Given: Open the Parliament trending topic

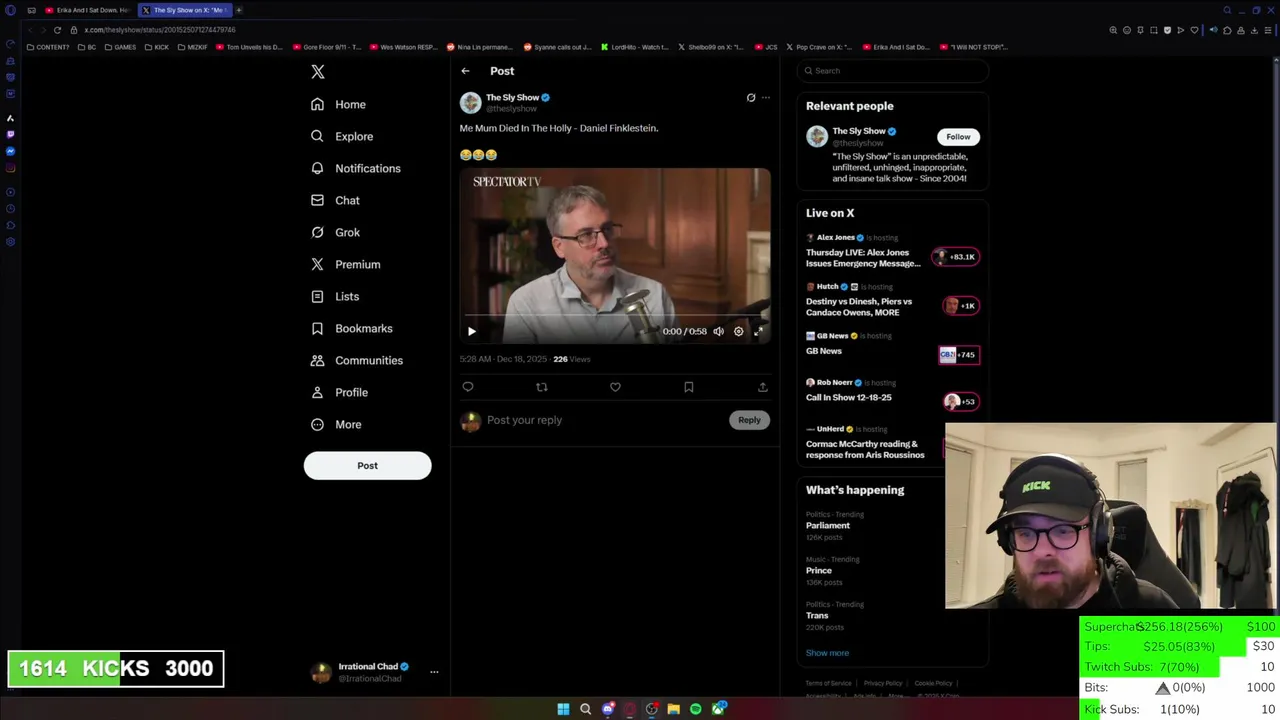Looking at the screenshot, I should point(828,525).
